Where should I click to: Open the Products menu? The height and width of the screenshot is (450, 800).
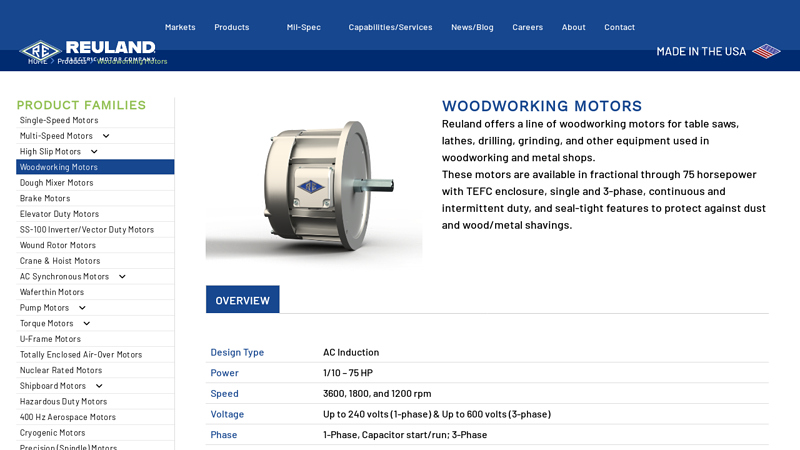232,27
